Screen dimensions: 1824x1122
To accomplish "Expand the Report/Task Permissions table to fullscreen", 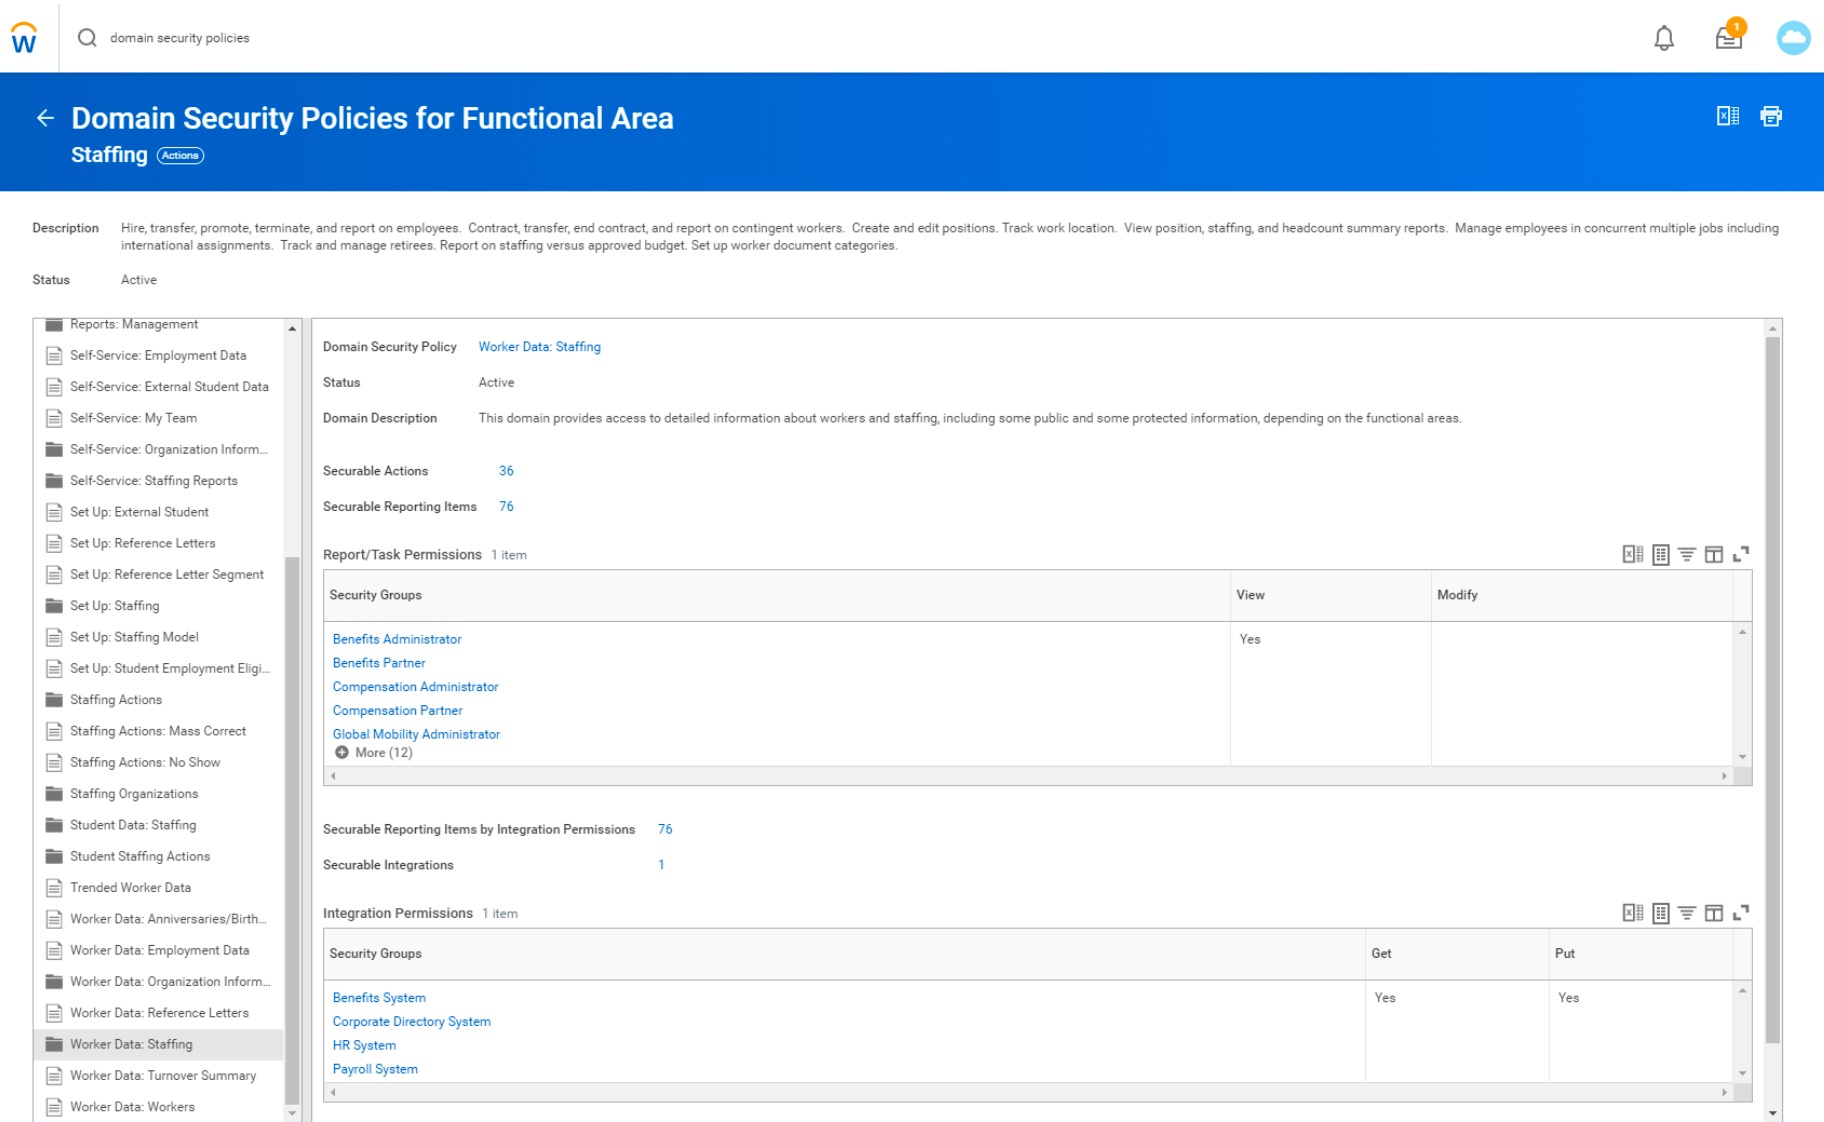I will coord(1742,553).
